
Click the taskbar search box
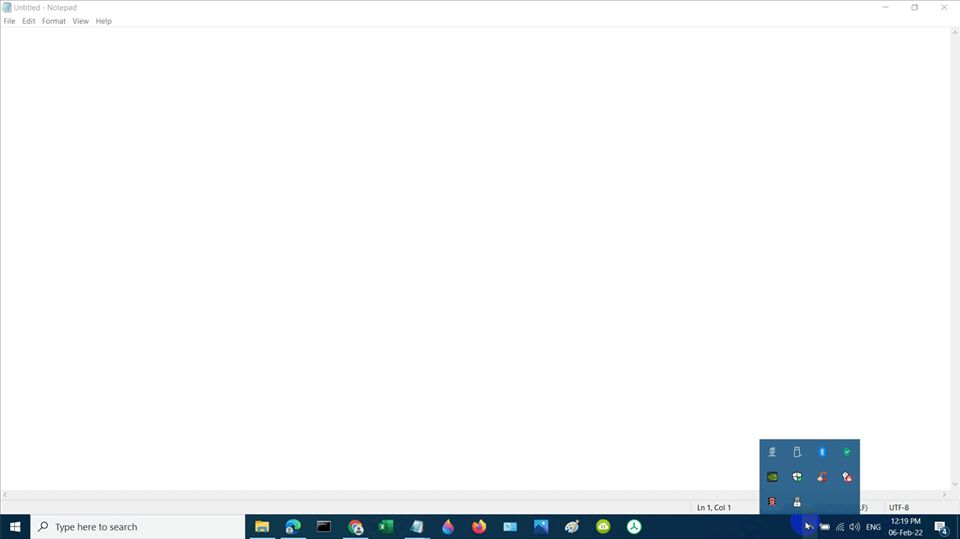pyautogui.click(x=138, y=526)
